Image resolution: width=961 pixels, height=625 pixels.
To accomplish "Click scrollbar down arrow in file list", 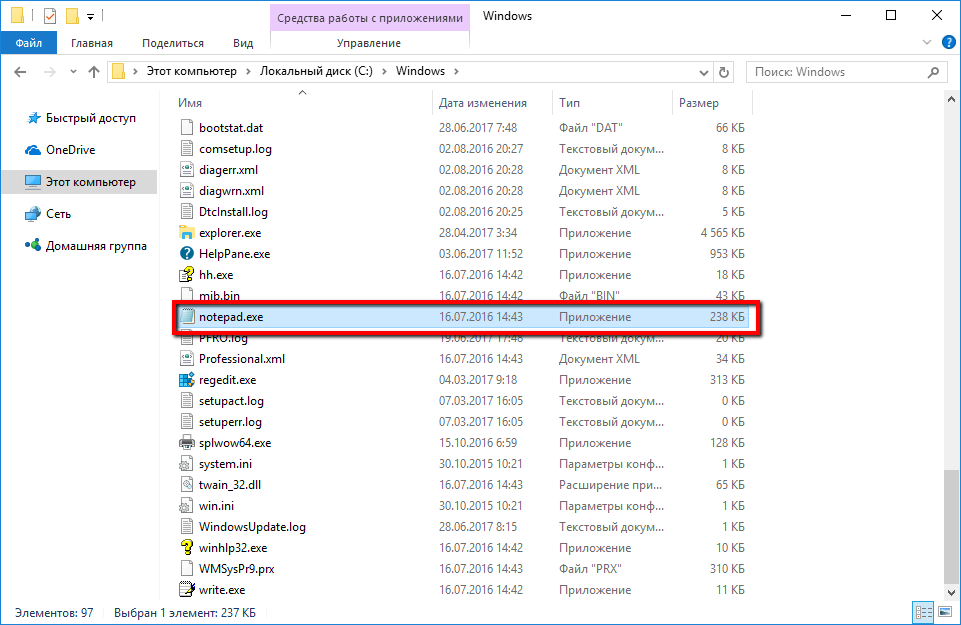I will pos(951,593).
